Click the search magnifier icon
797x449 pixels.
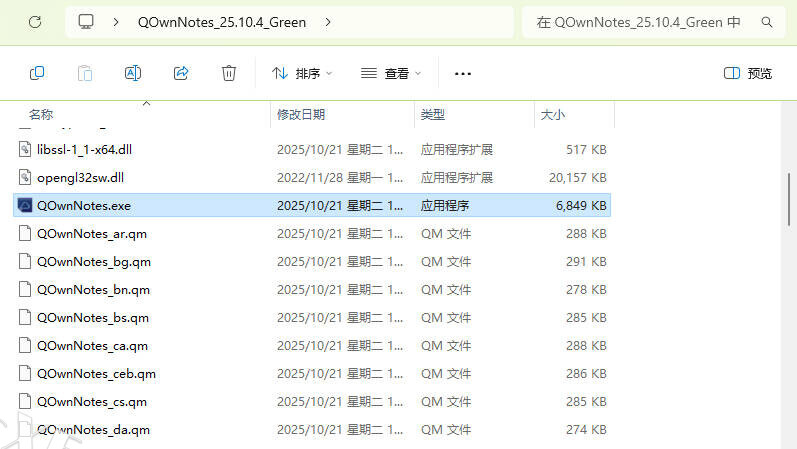pos(767,21)
